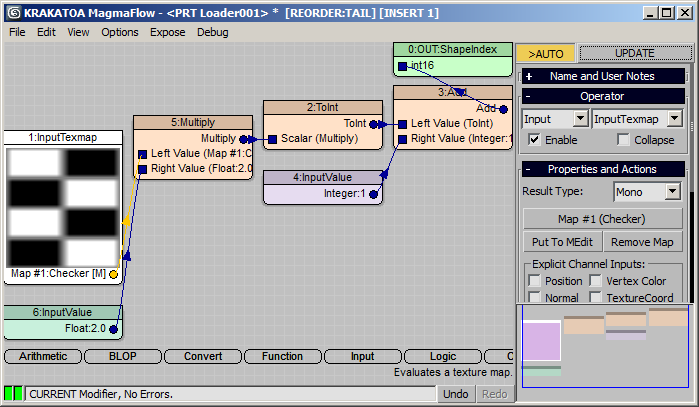
Task: Open the Input operator category dropdown
Action: click(x=580, y=119)
